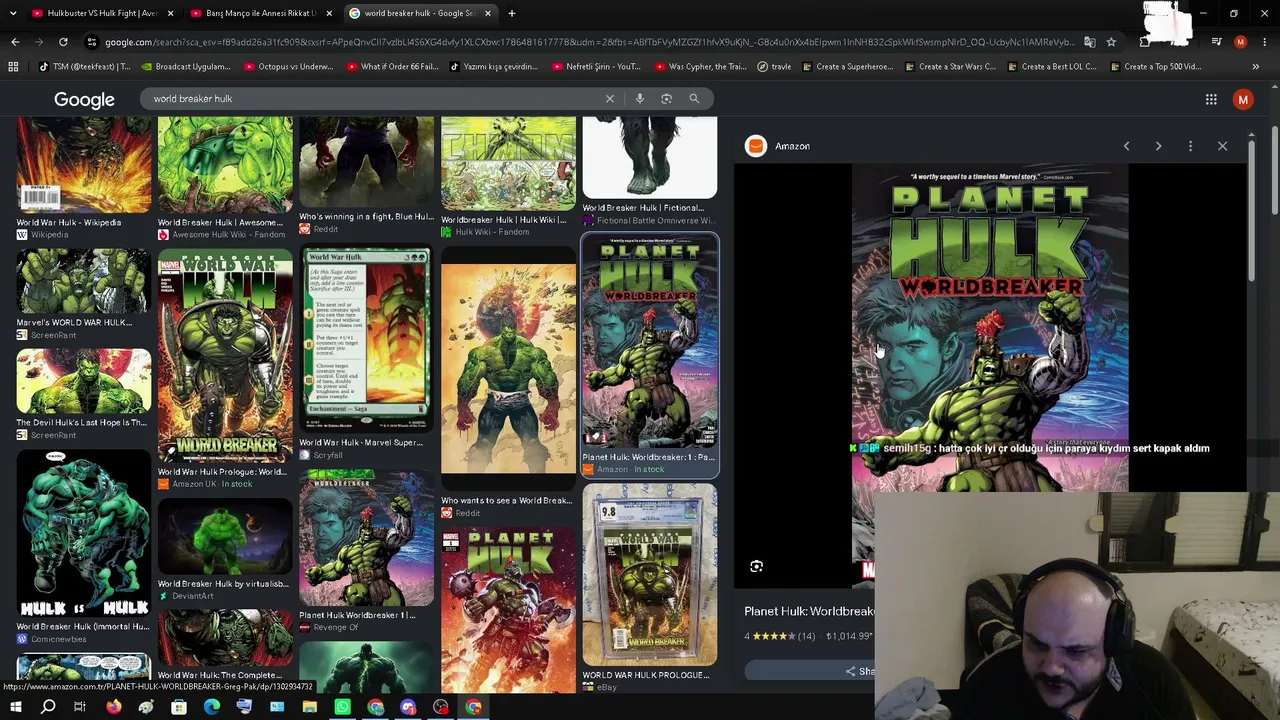
Task: Search inside image with the Lens icon
Action: click(x=756, y=566)
